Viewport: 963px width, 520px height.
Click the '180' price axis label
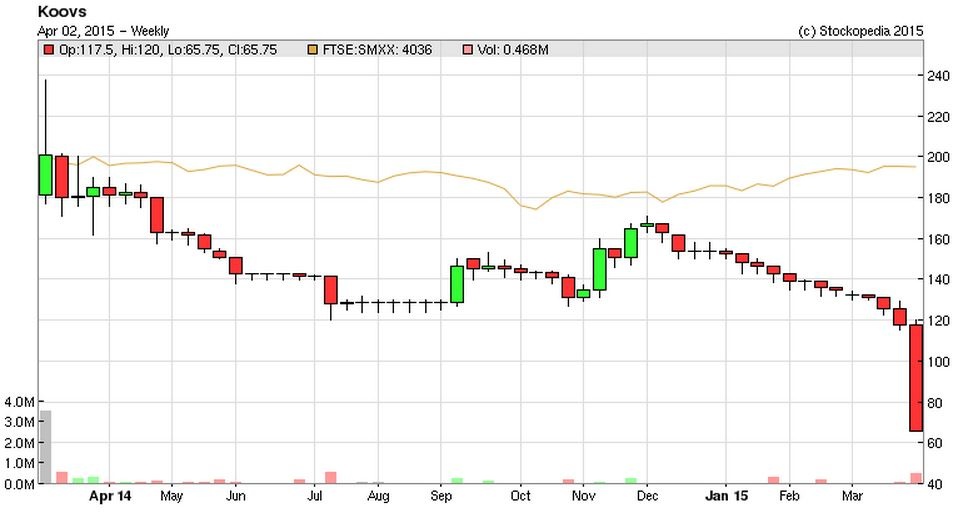point(938,198)
